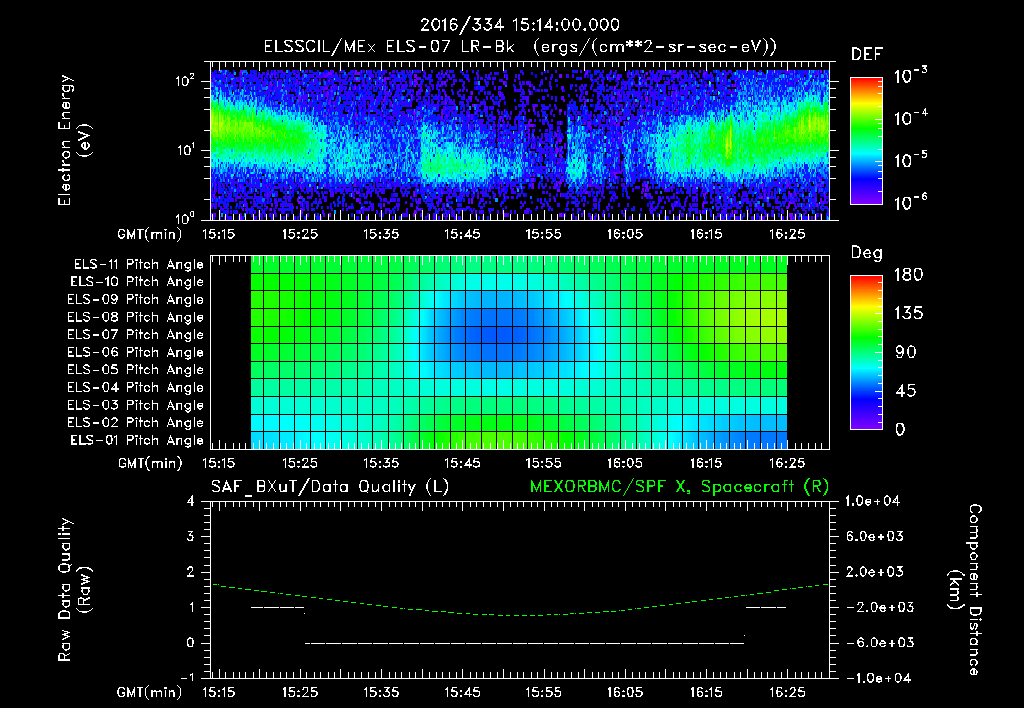Click the 15:45 tick under spectrogram
Viewport: 1024px width, 708px height.
tap(462, 234)
